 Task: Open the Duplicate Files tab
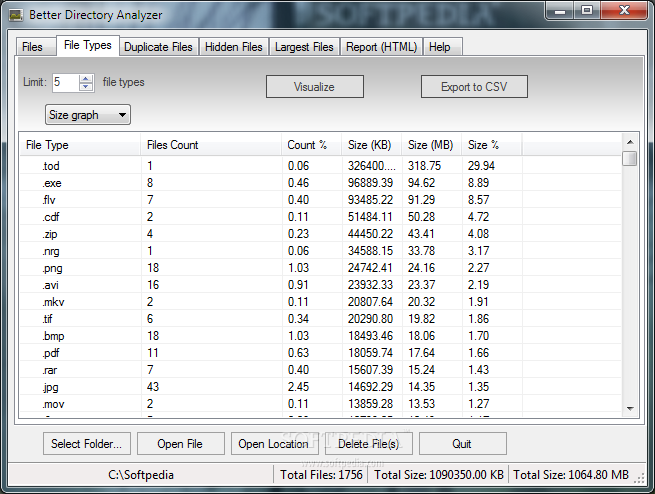tap(158, 47)
